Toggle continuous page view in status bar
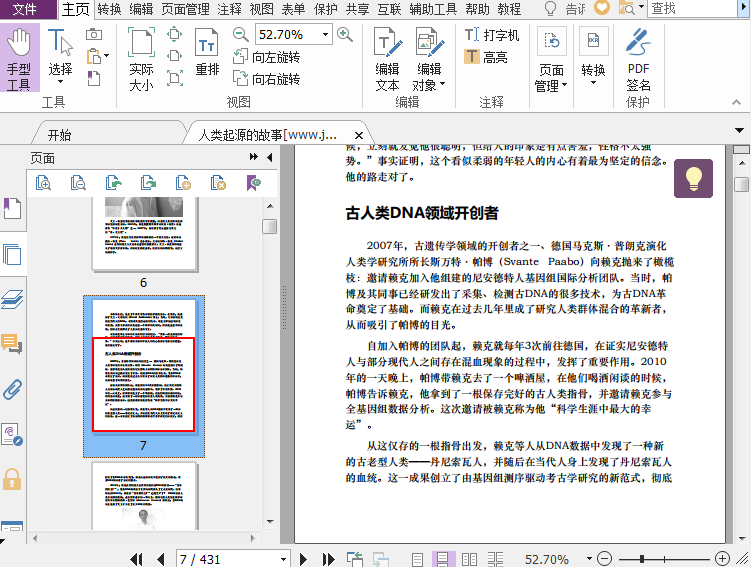This screenshot has width=751, height=567. [440, 559]
